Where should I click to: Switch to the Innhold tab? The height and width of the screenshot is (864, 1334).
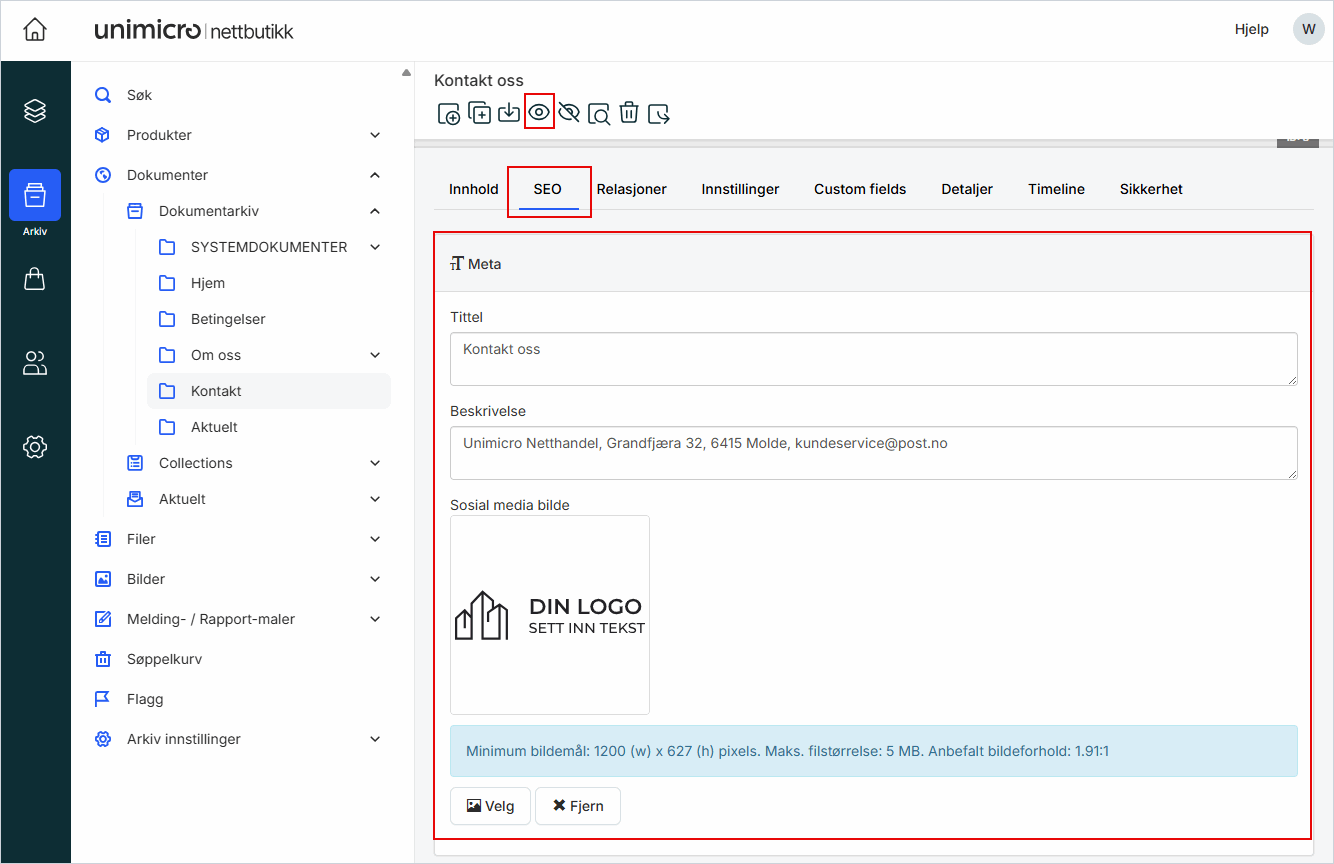473,189
